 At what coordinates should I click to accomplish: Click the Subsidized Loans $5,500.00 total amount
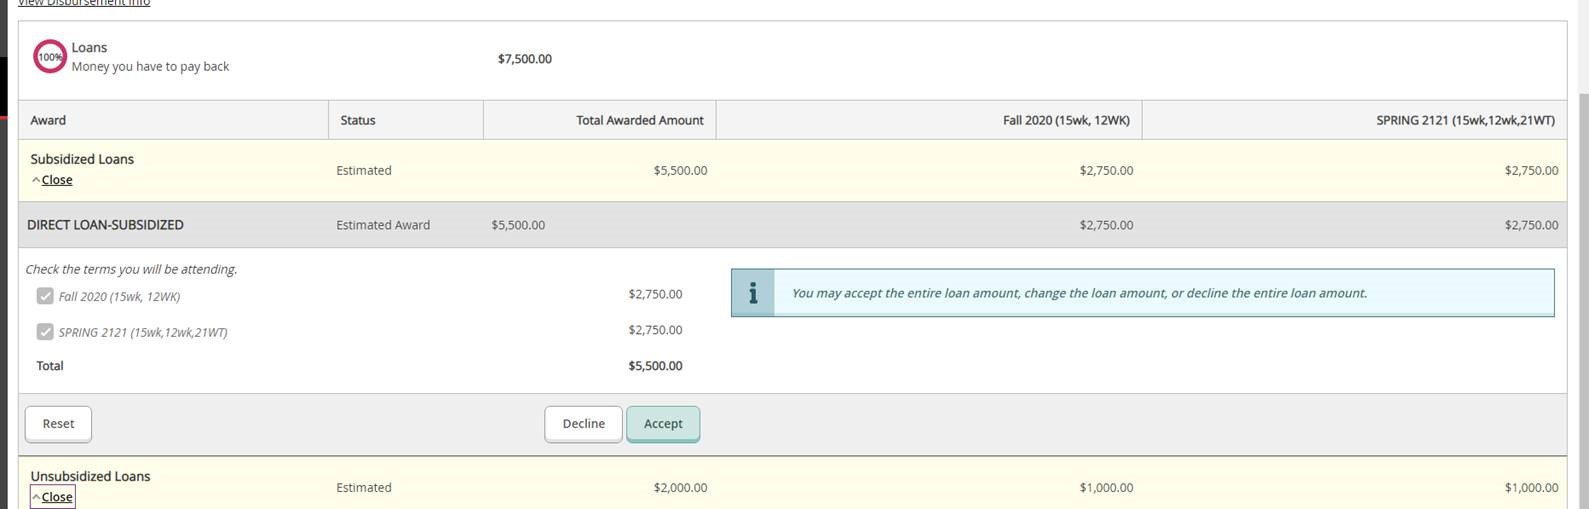[x=680, y=171]
